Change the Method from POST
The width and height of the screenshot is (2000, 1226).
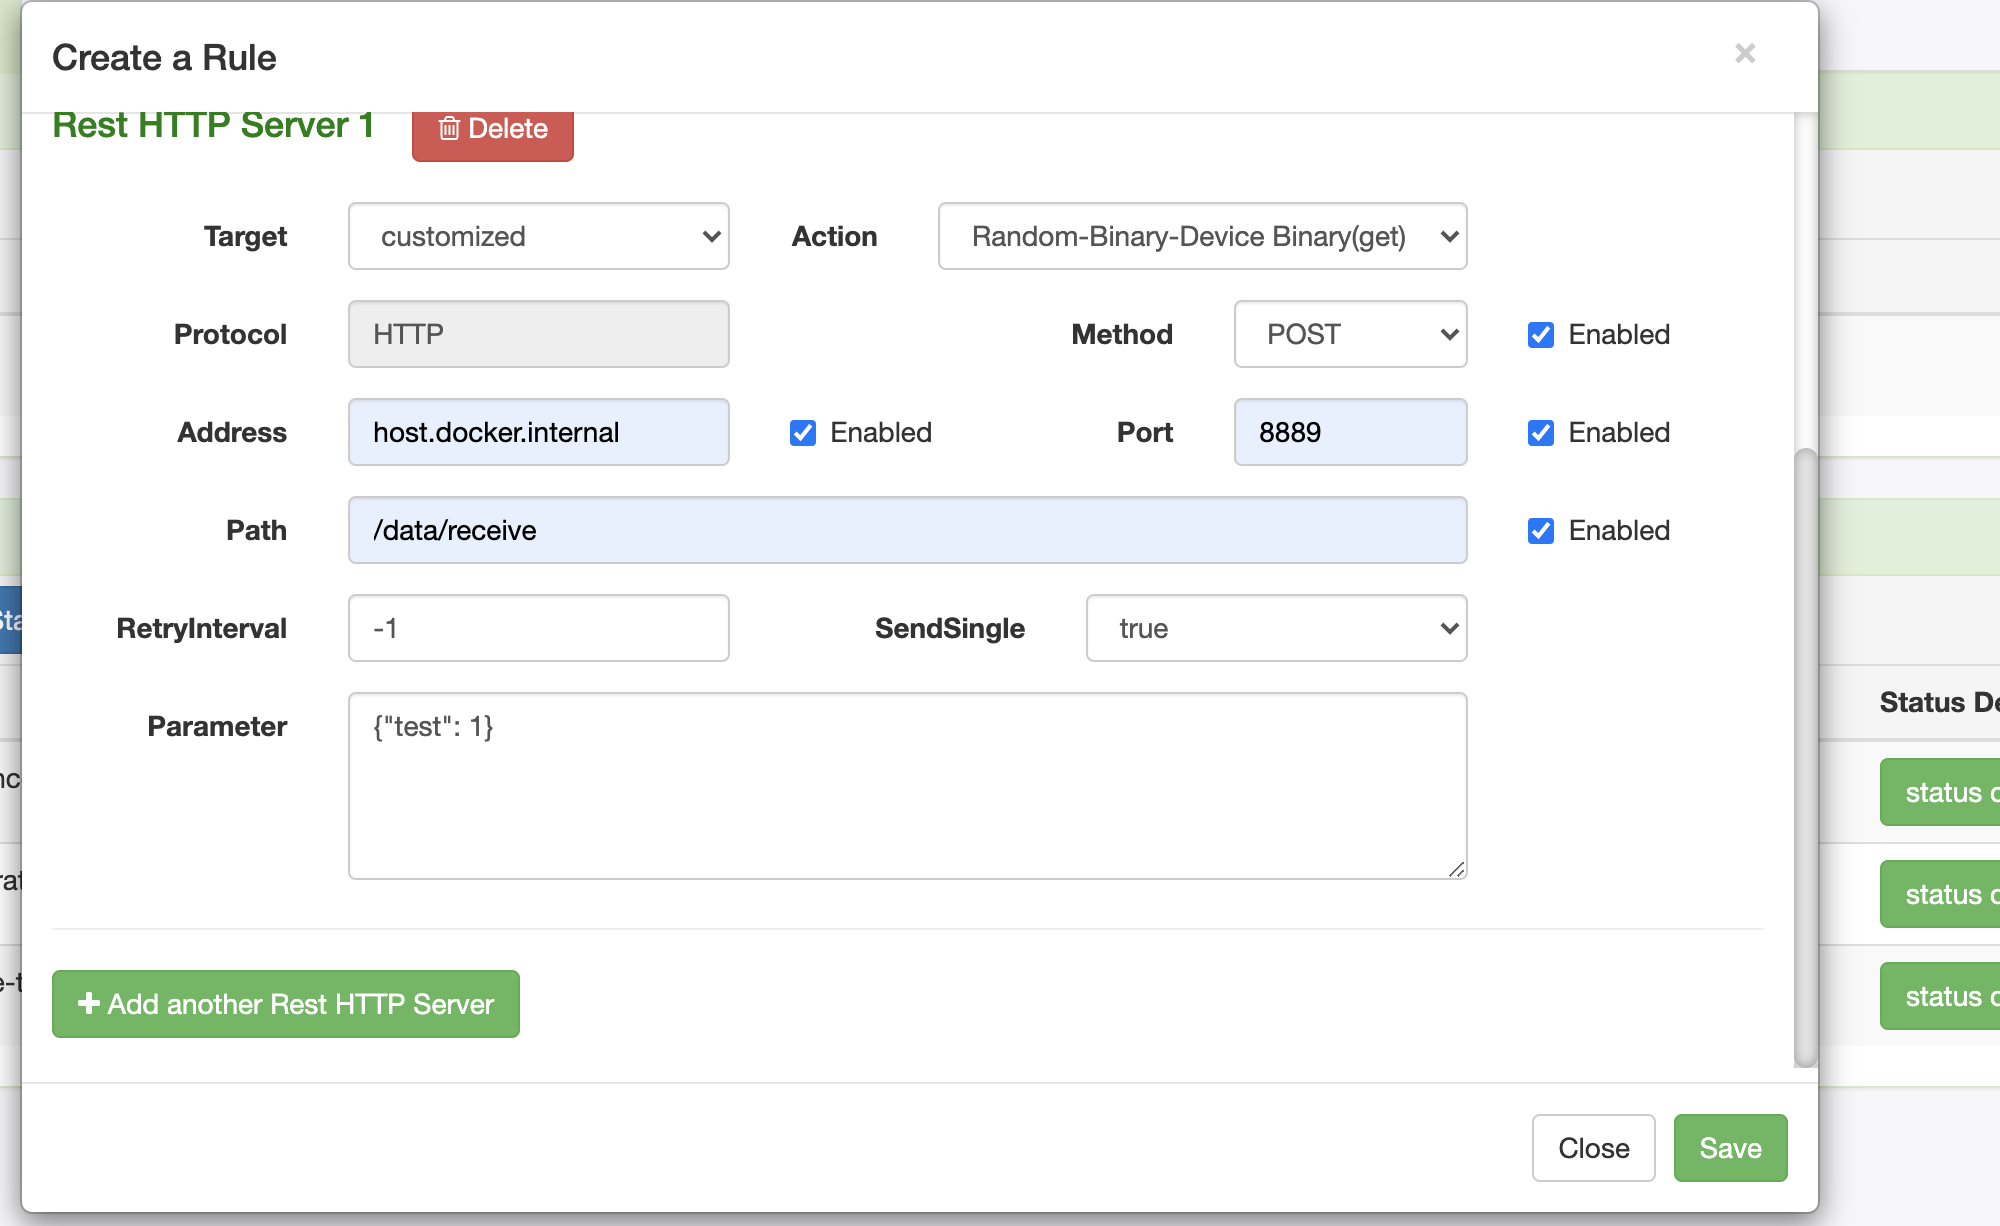point(1349,335)
